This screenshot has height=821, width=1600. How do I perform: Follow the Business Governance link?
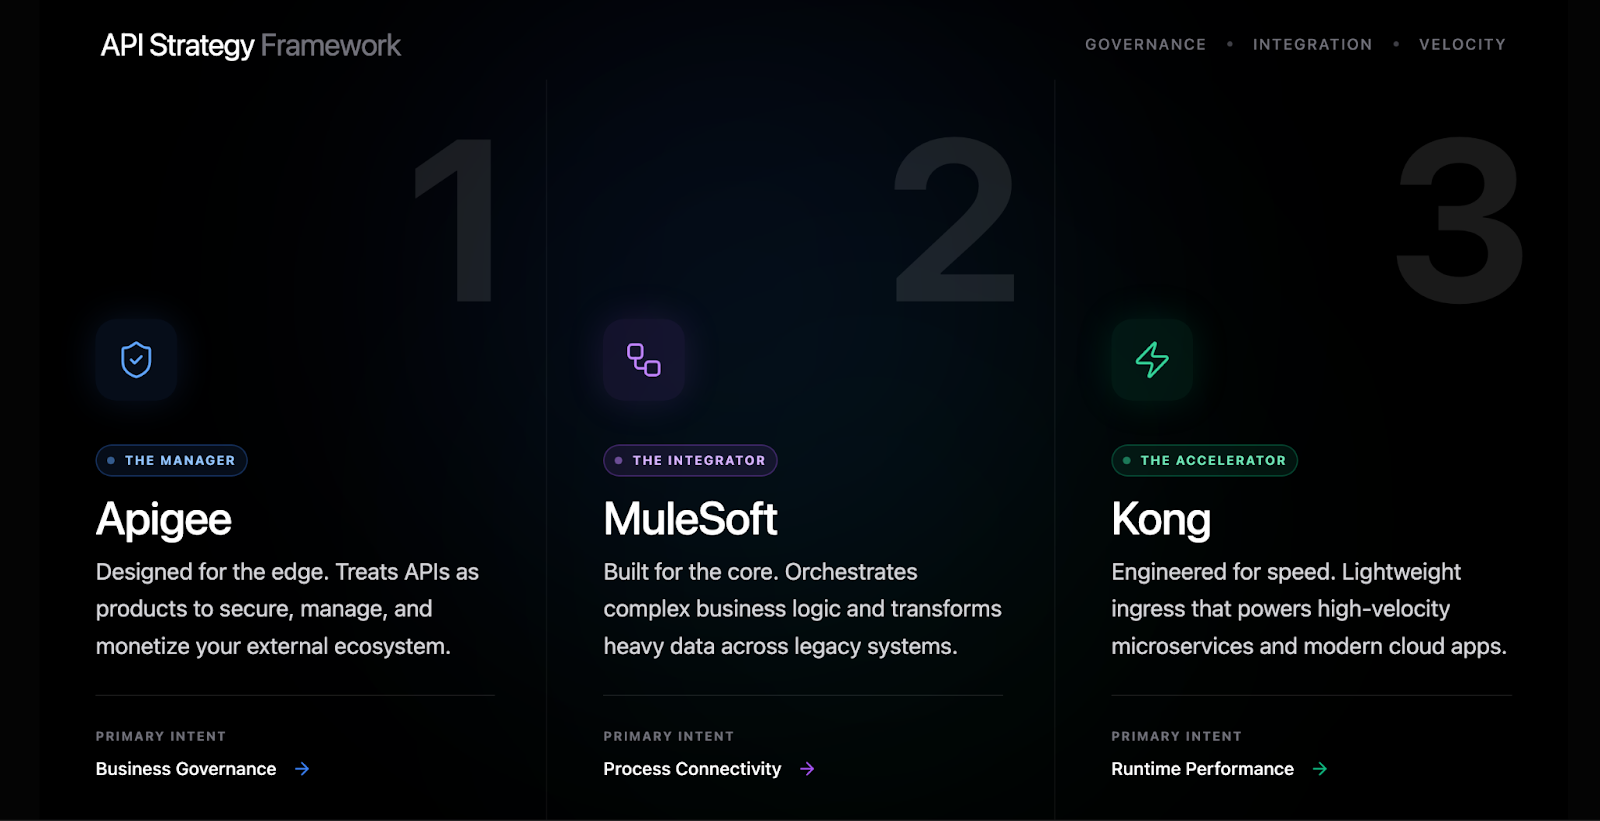[186, 769]
